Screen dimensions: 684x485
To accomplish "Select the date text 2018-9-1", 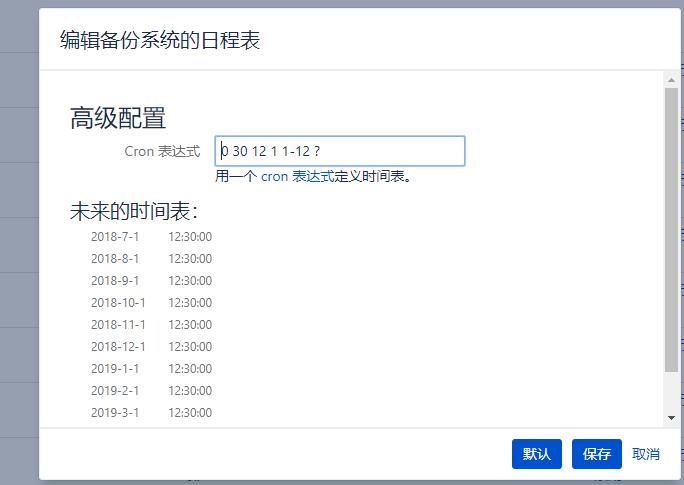I will [115, 280].
